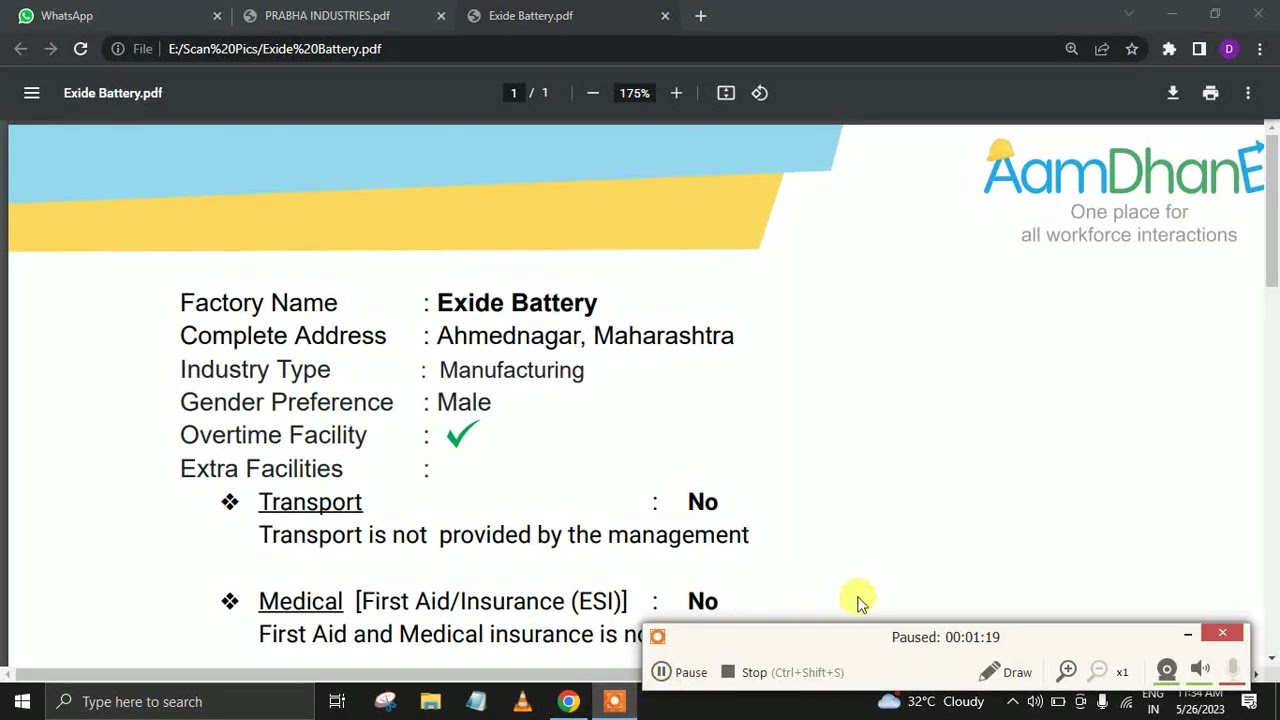Close the Exide Battery.pdf tab
Image resolution: width=1280 pixels, height=720 pixels.
pos(665,16)
